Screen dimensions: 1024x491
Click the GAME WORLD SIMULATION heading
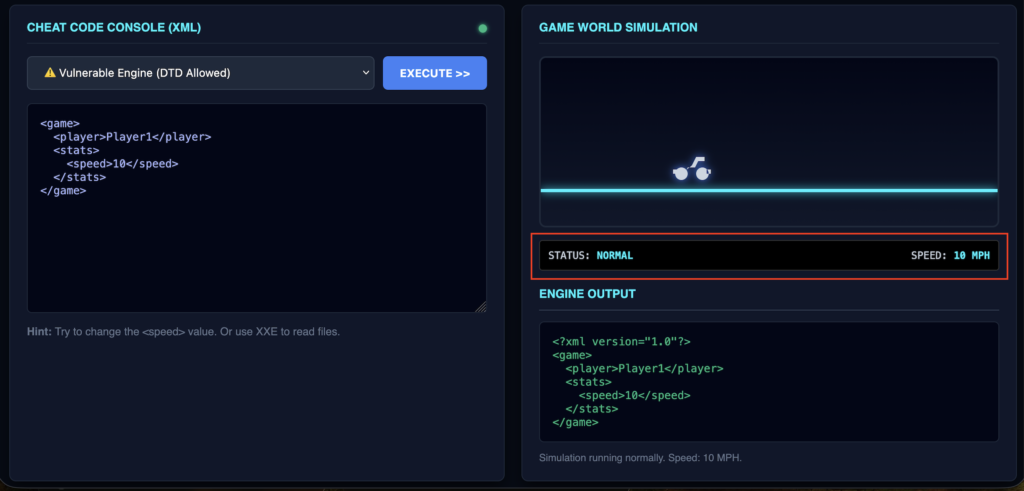coord(618,28)
